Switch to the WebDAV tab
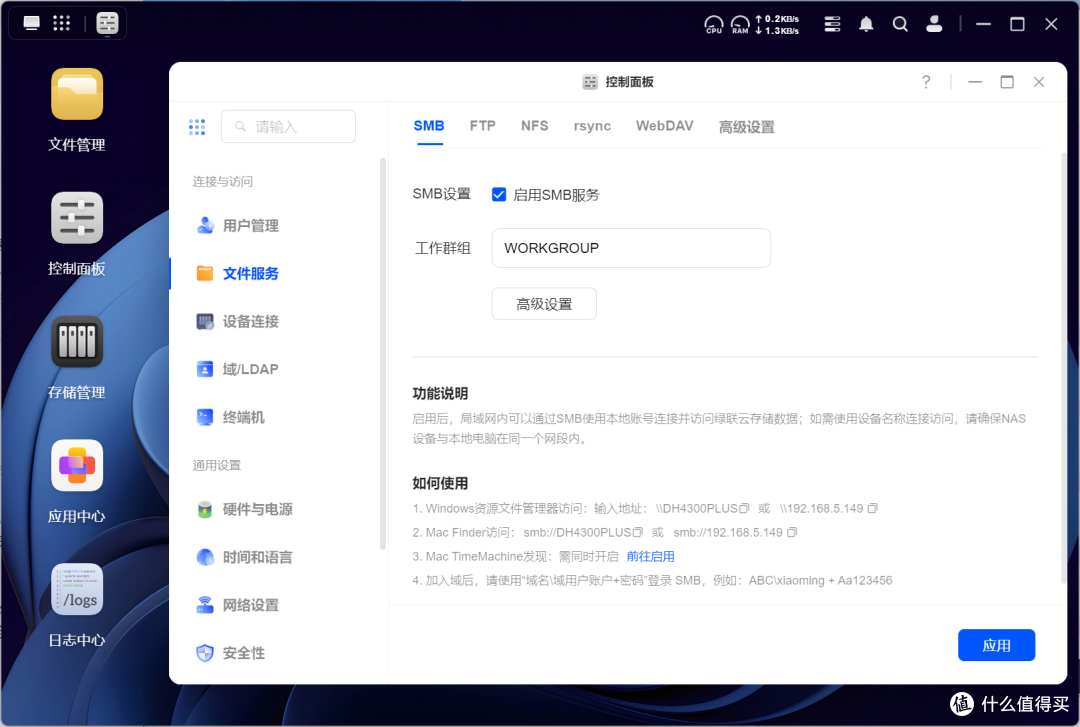The width and height of the screenshot is (1080, 727). [665, 126]
